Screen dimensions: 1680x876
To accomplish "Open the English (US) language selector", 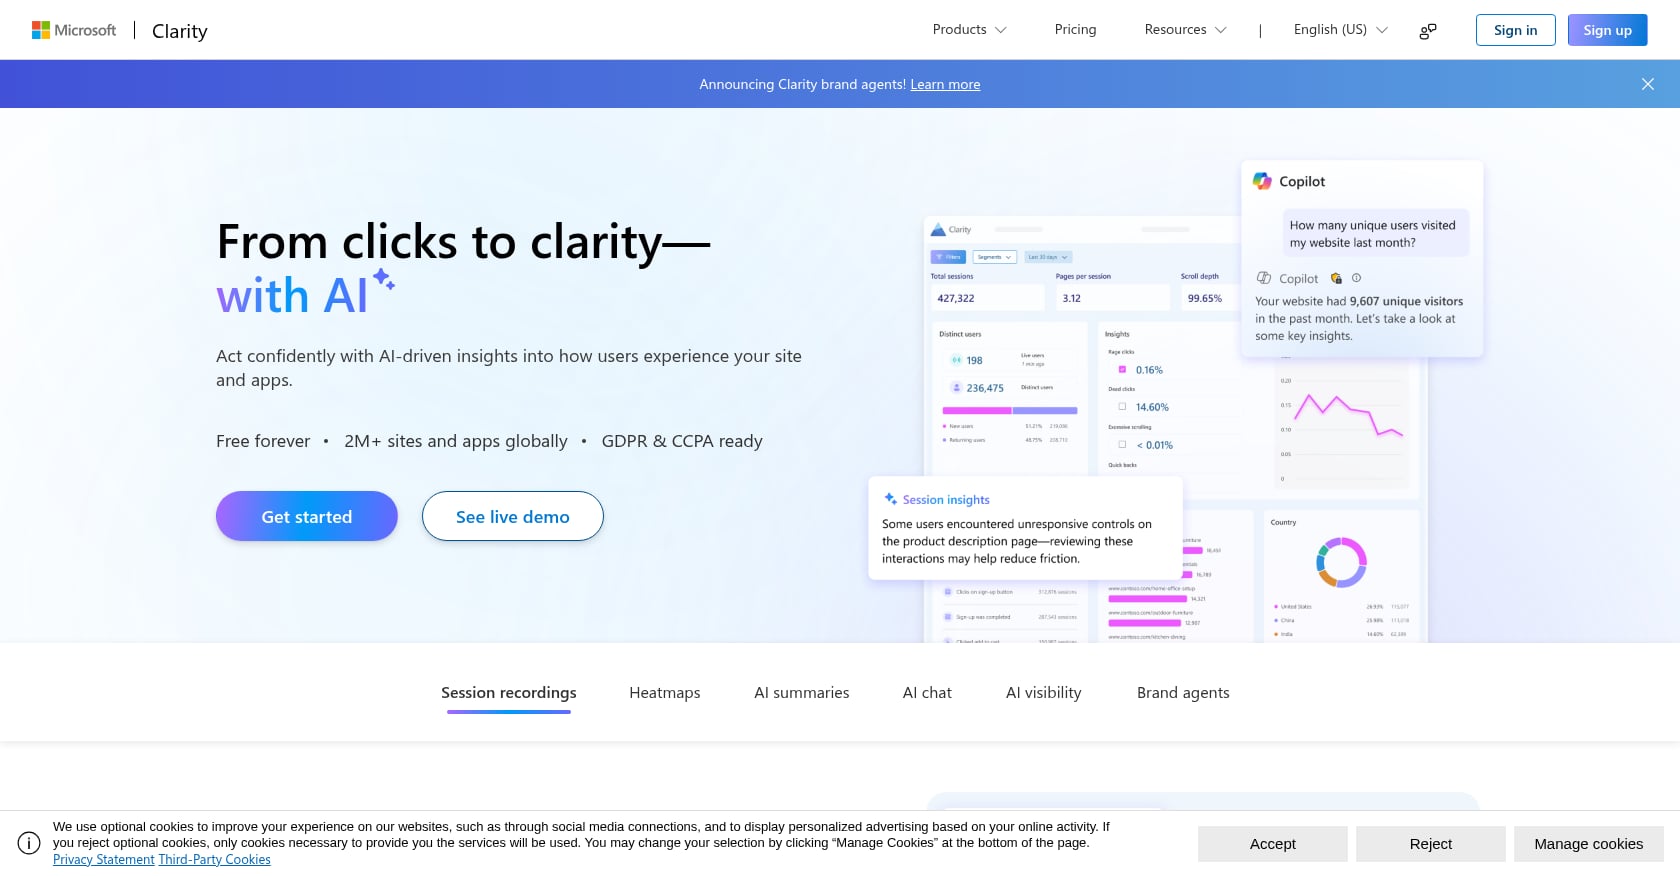I will pos(1340,30).
